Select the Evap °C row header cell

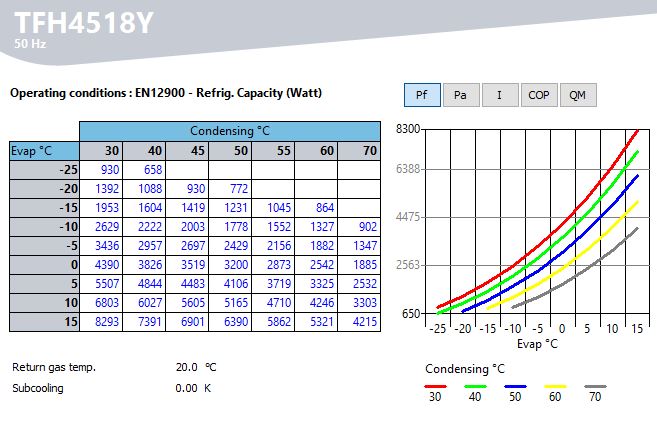point(44,151)
